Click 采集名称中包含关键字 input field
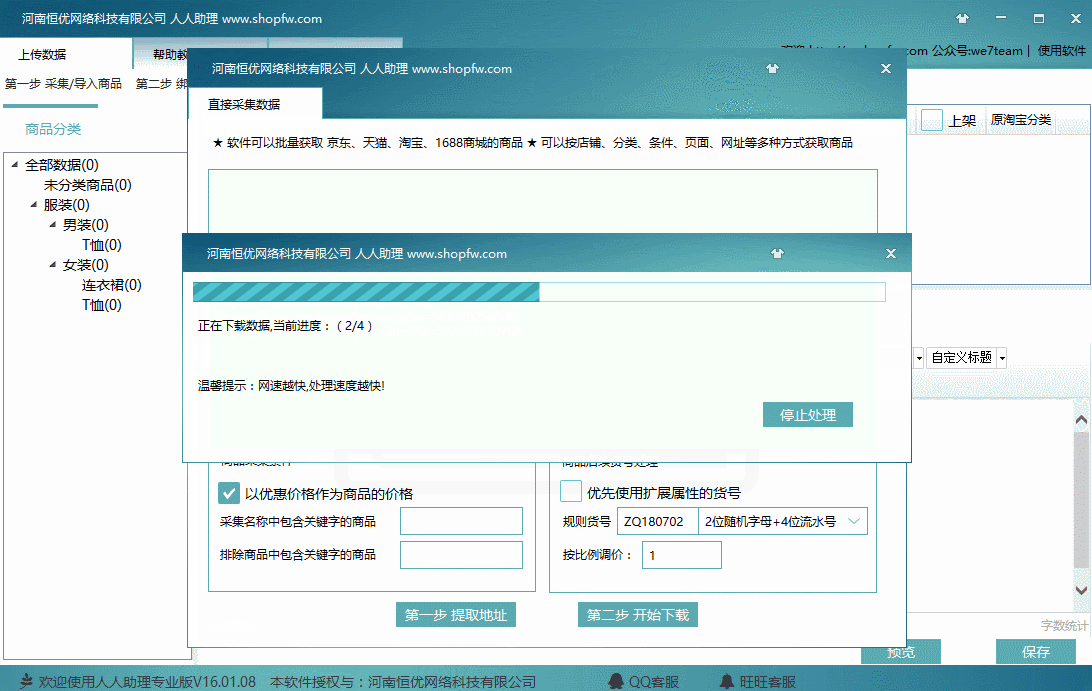The image size is (1092, 691). pyautogui.click(x=461, y=521)
